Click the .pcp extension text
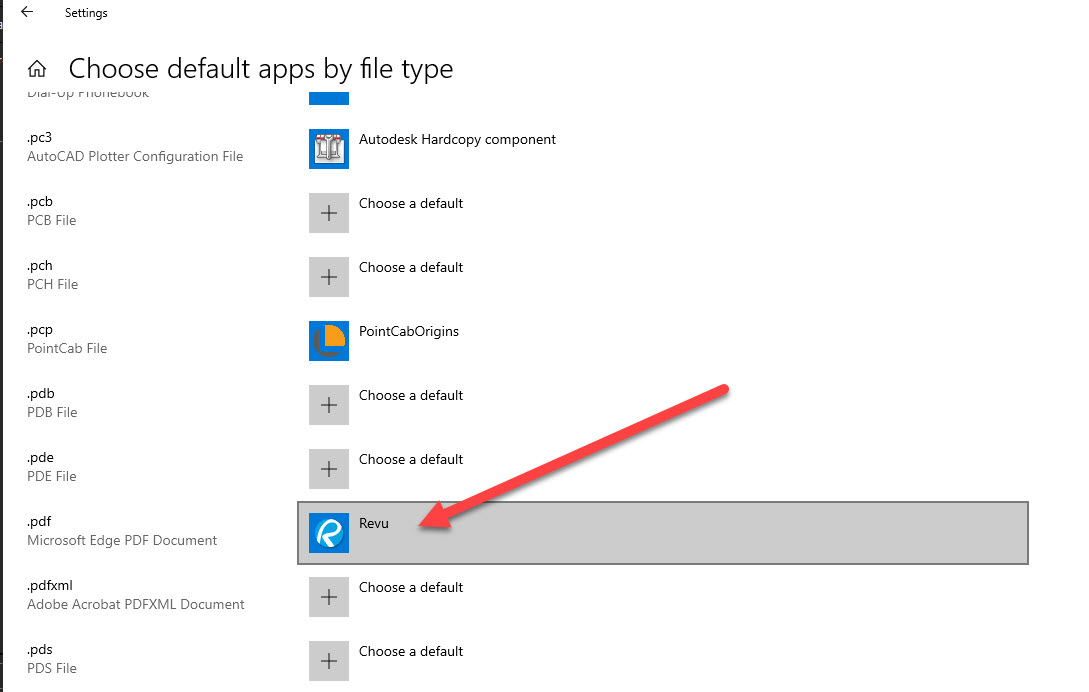The image size is (1089, 692). [x=40, y=330]
